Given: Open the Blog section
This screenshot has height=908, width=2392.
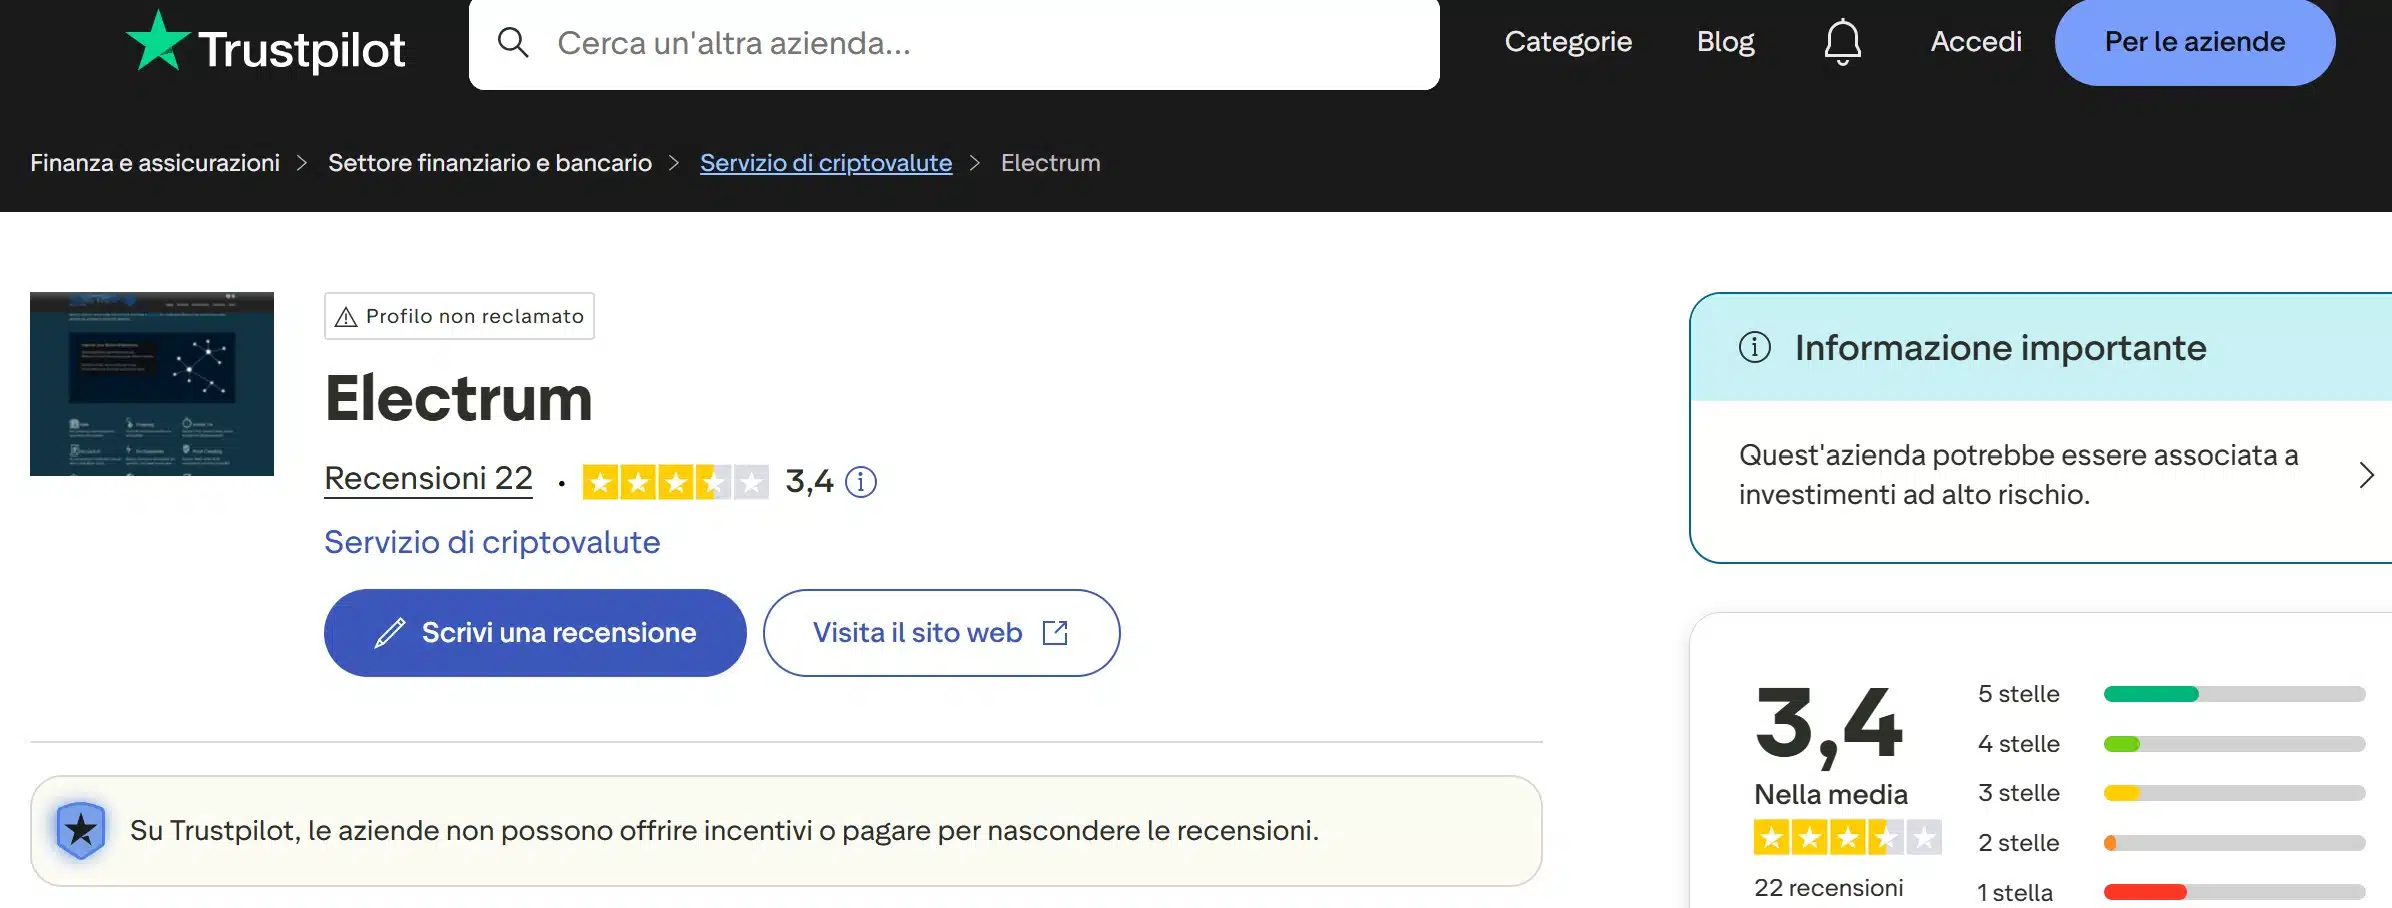Looking at the screenshot, I should (1725, 42).
